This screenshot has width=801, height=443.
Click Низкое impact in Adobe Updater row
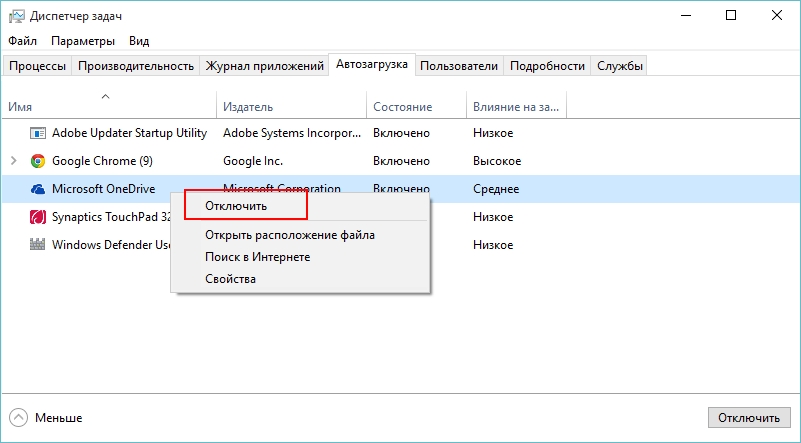point(493,133)
